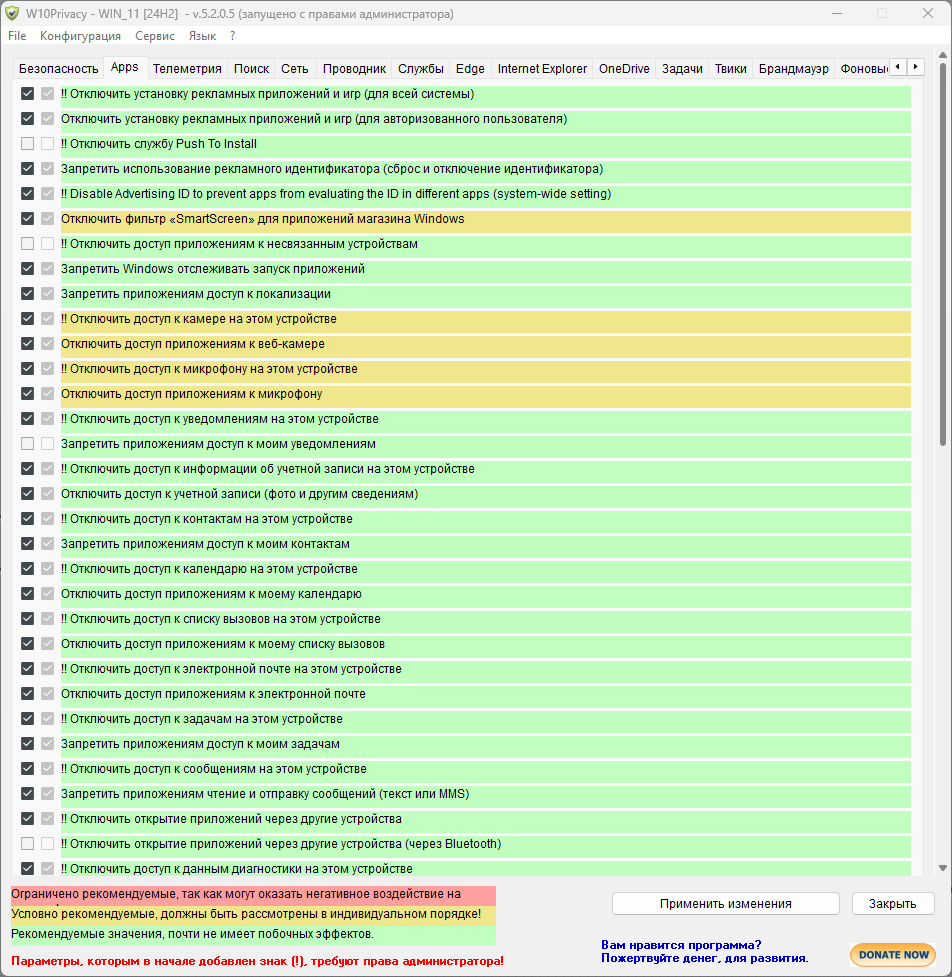The height and width of the screenshot is (977, 952).
Task: Uncheck 'Запретить Windows отслеживать запуск приложений'
Action: point(27,269)
